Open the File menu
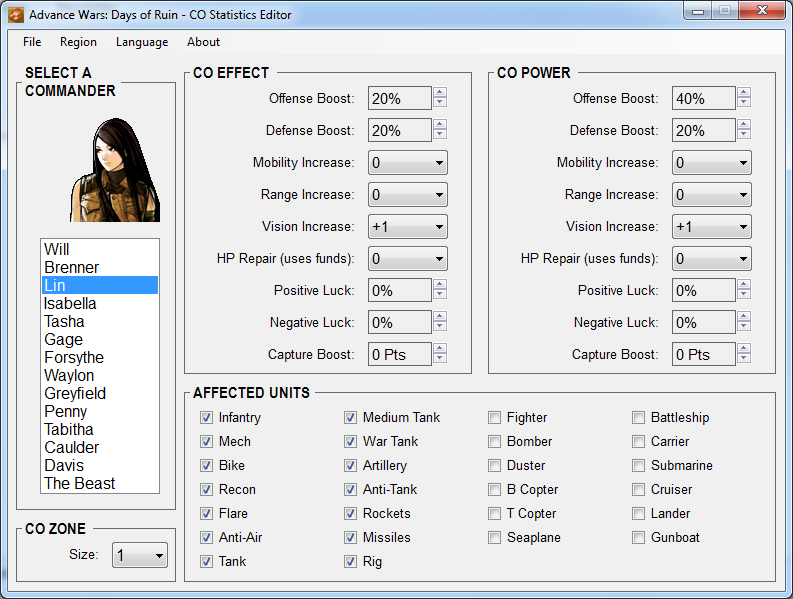 [x=32, y=42]
